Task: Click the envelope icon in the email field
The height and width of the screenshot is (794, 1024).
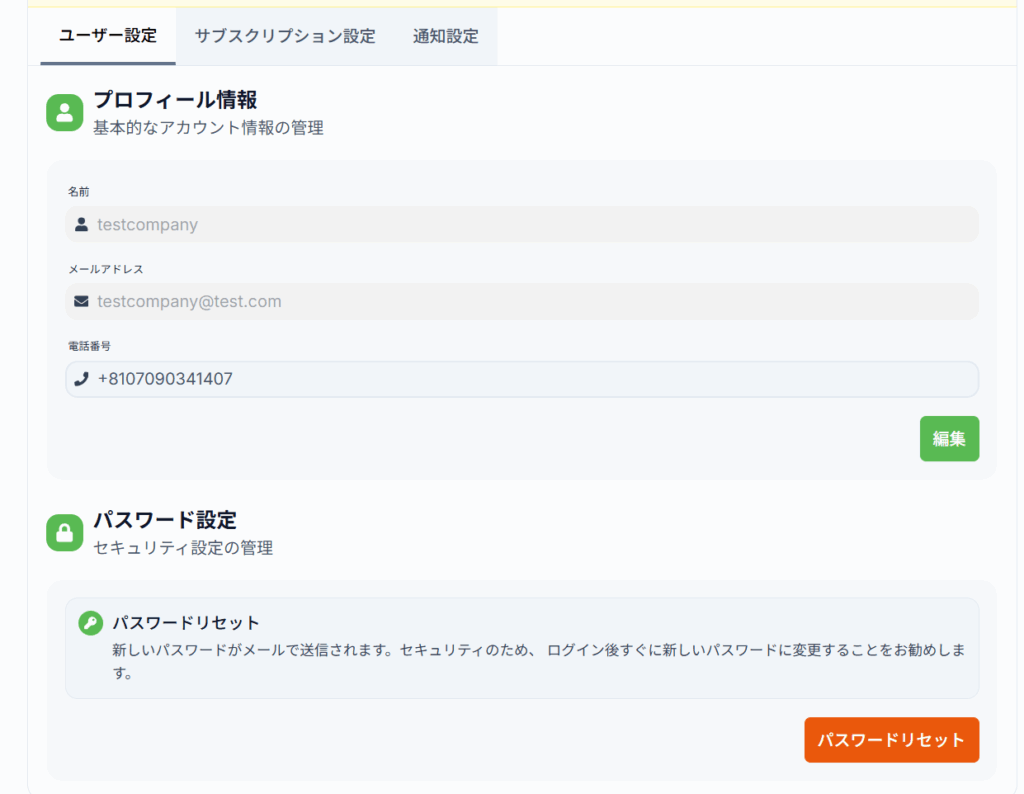Action: (x=82, y=302)
